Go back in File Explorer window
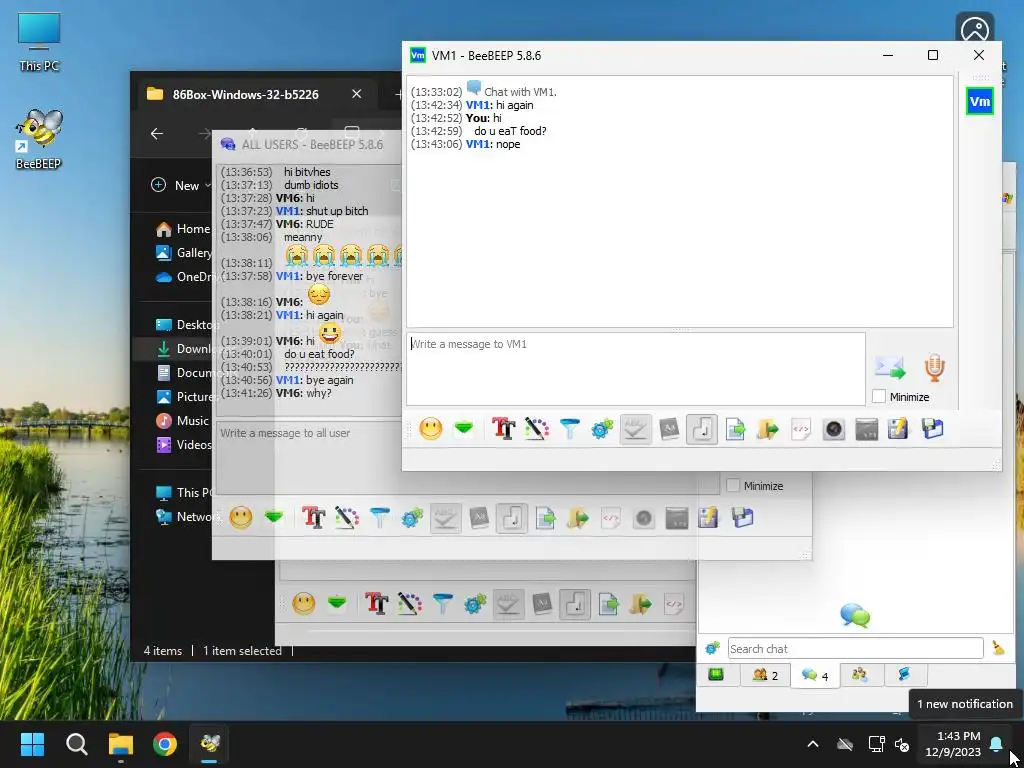The height and width of the screenshot is (768, 1024). coord(157,134)
